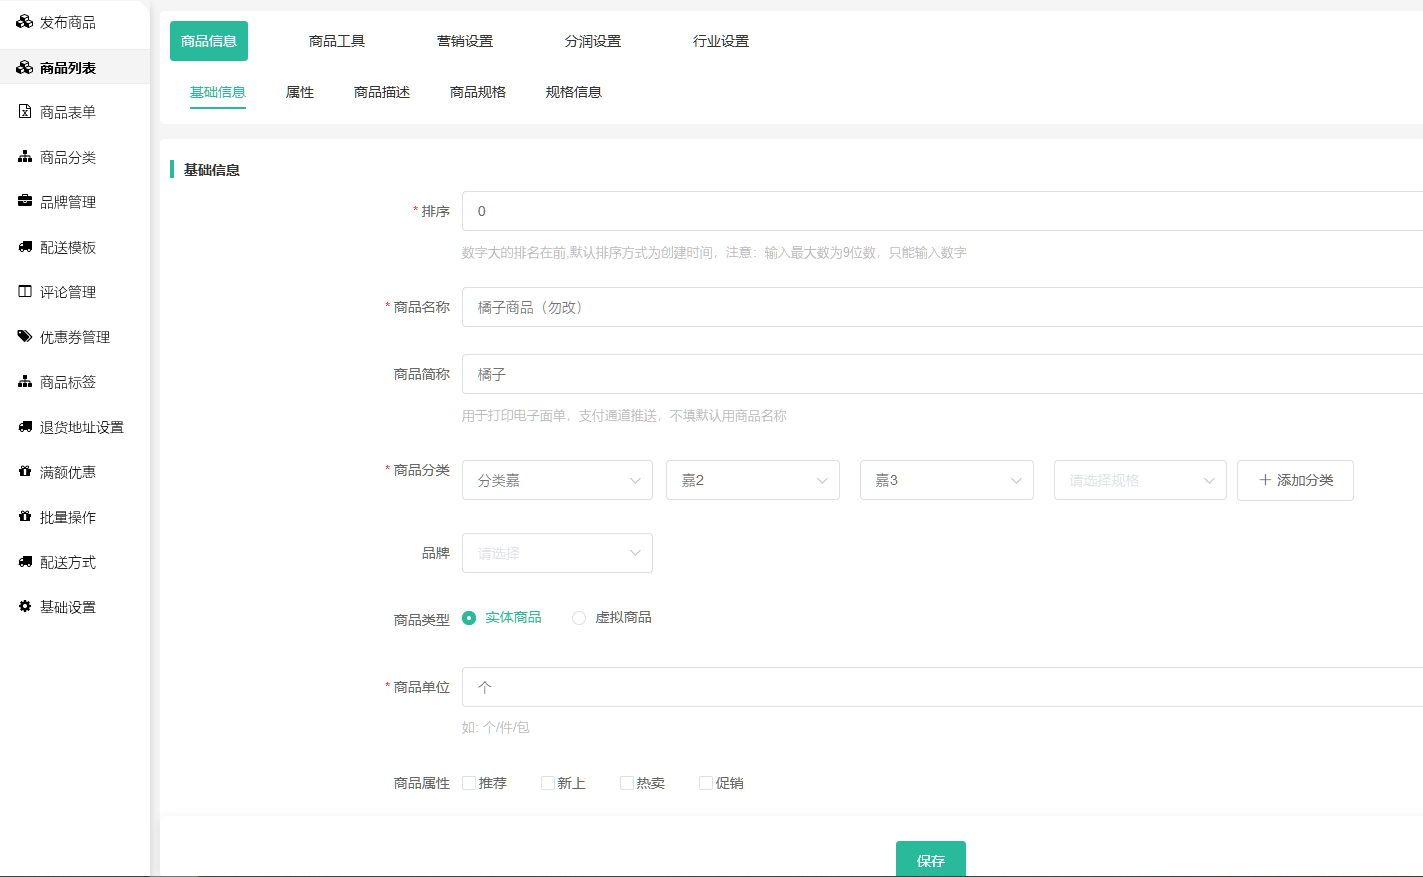The height and width of the screenshot is (877, 1423).
Task: Click the 商品分类 hierarchy icon
Action: [x=25, y=157]
